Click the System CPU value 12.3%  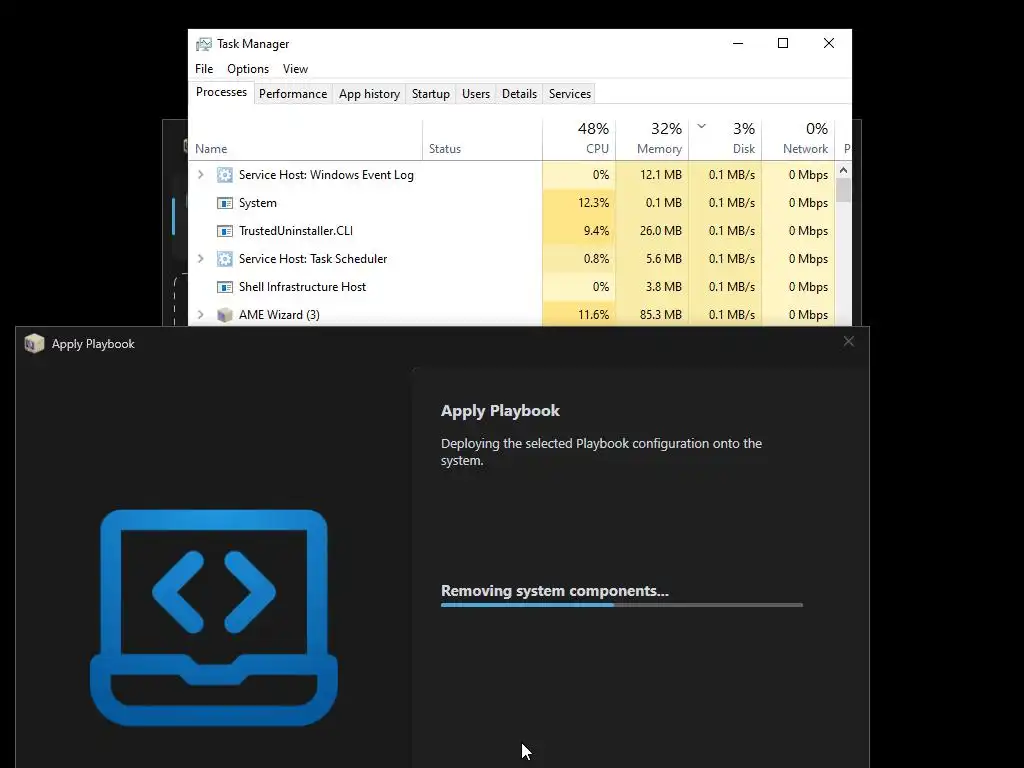[x=593, y=203]
